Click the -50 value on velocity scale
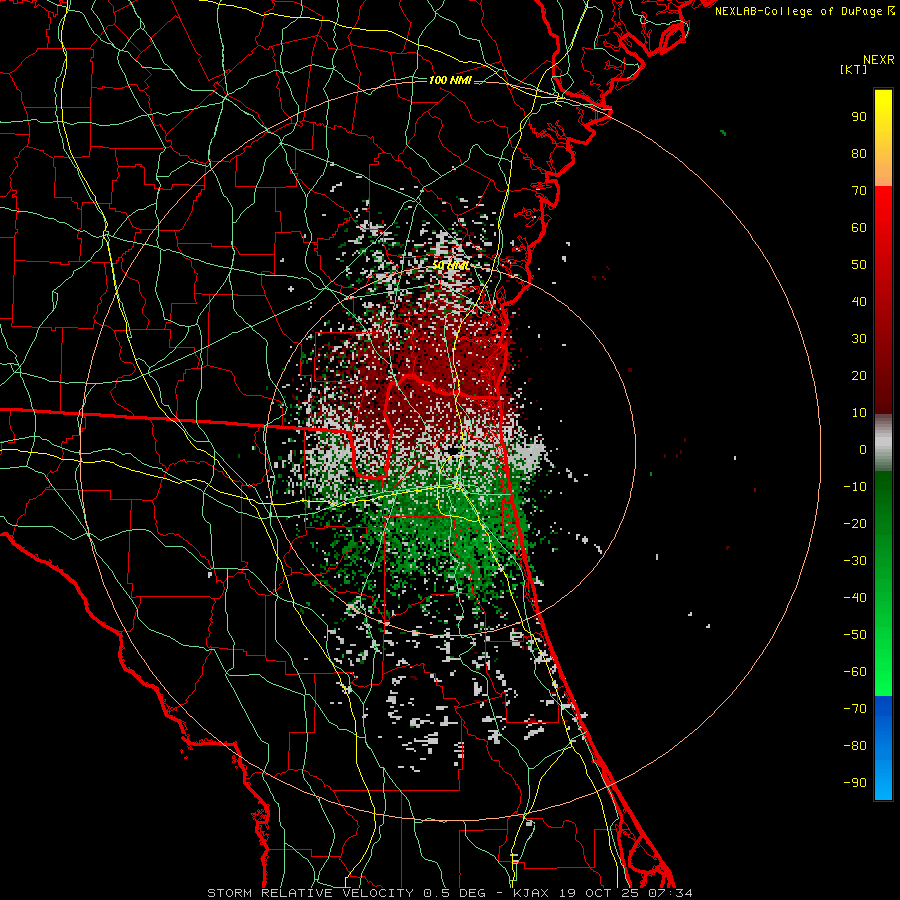 click(855, 635)
